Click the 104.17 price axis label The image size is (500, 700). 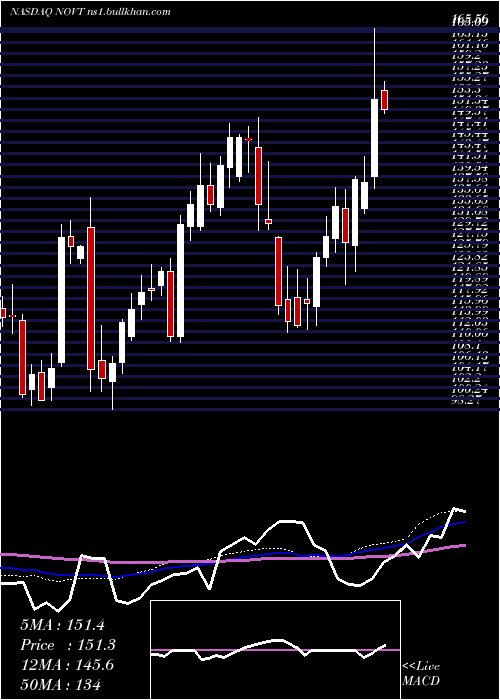coord(469,369)
